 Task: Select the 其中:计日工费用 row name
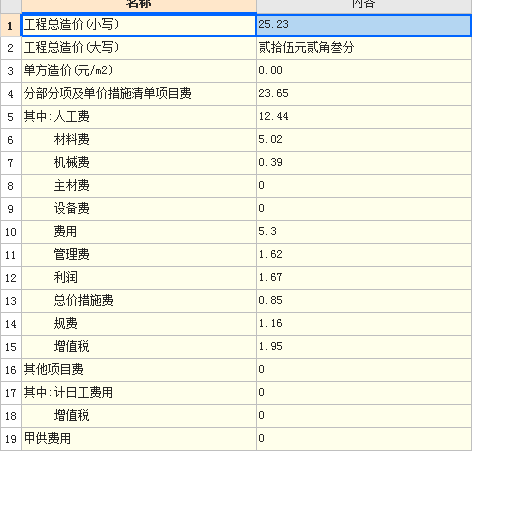139,393
